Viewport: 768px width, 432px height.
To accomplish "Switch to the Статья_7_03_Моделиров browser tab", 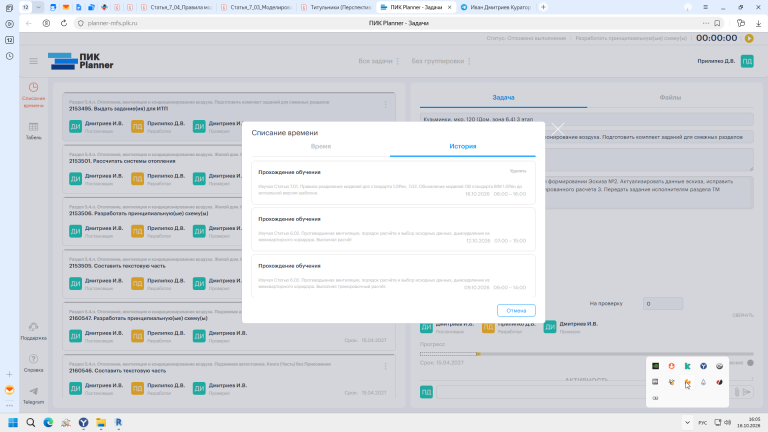I will [256, 7].
